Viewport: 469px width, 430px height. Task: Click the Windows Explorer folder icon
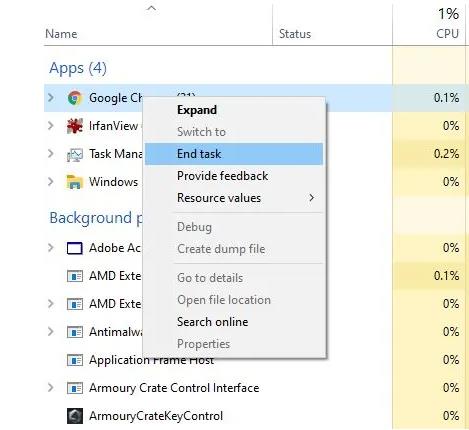tap(75, 182)
